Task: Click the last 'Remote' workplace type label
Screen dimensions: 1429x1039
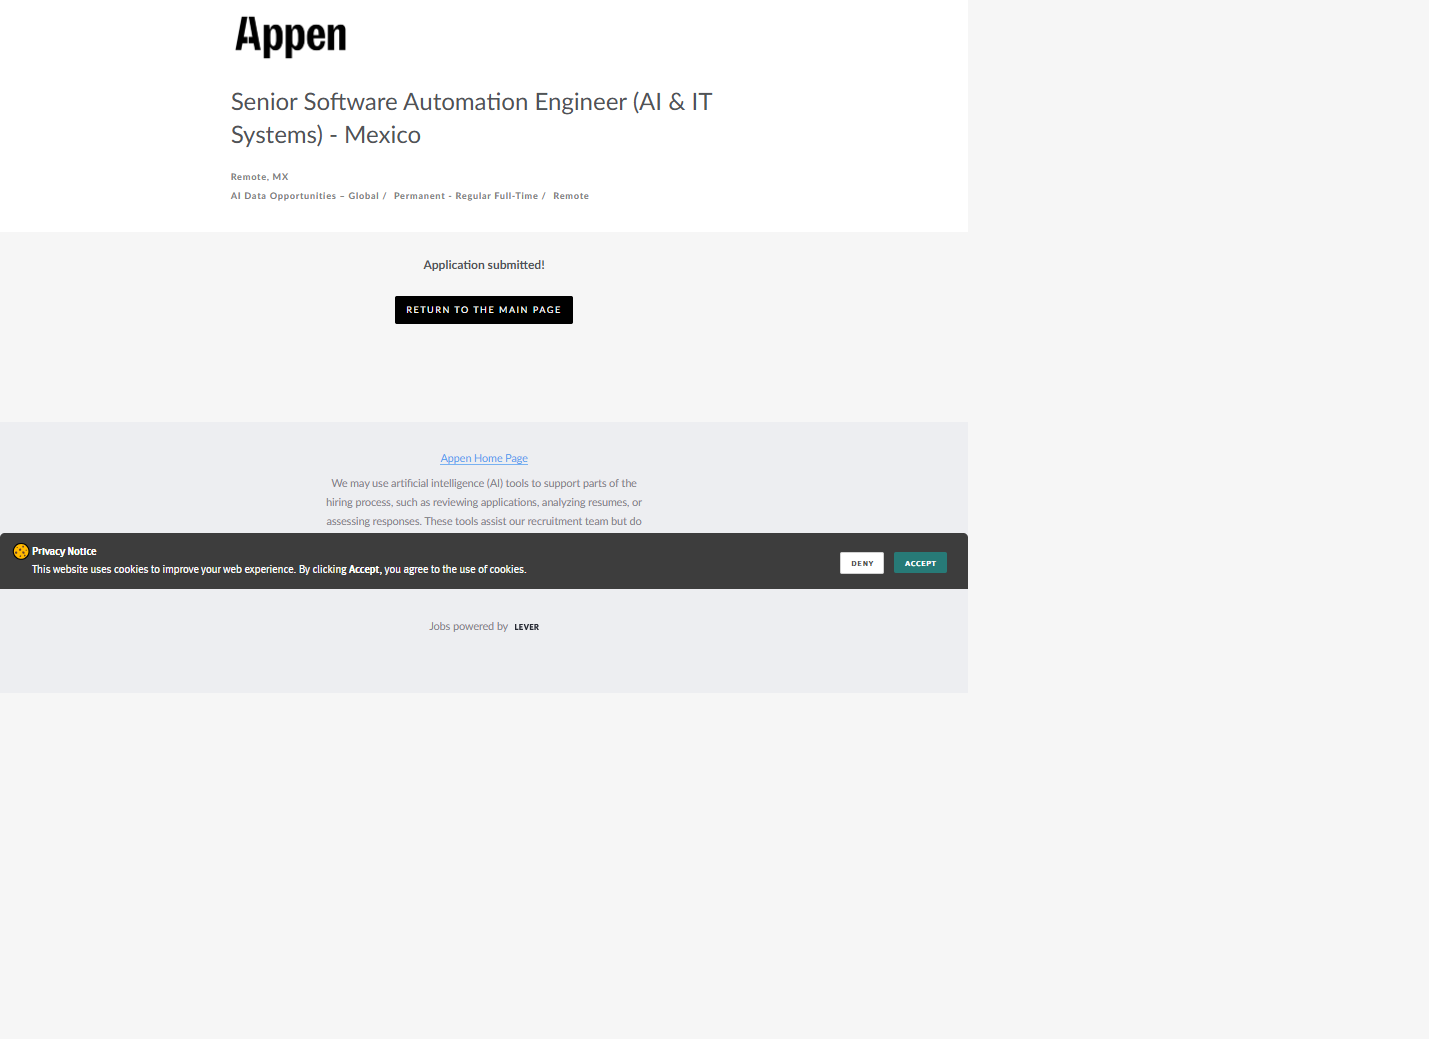Action: [x=570, y=196]
